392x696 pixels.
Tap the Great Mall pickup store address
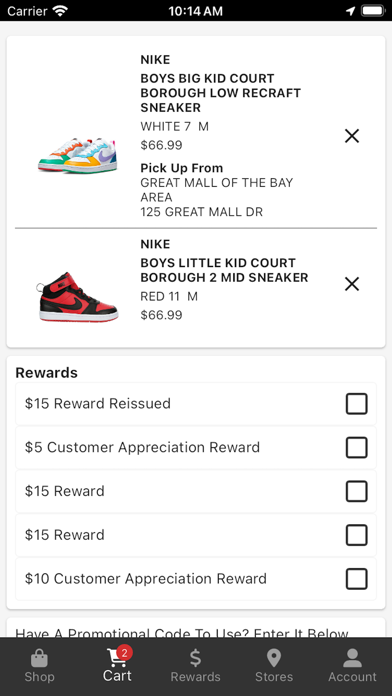[217, 197]
